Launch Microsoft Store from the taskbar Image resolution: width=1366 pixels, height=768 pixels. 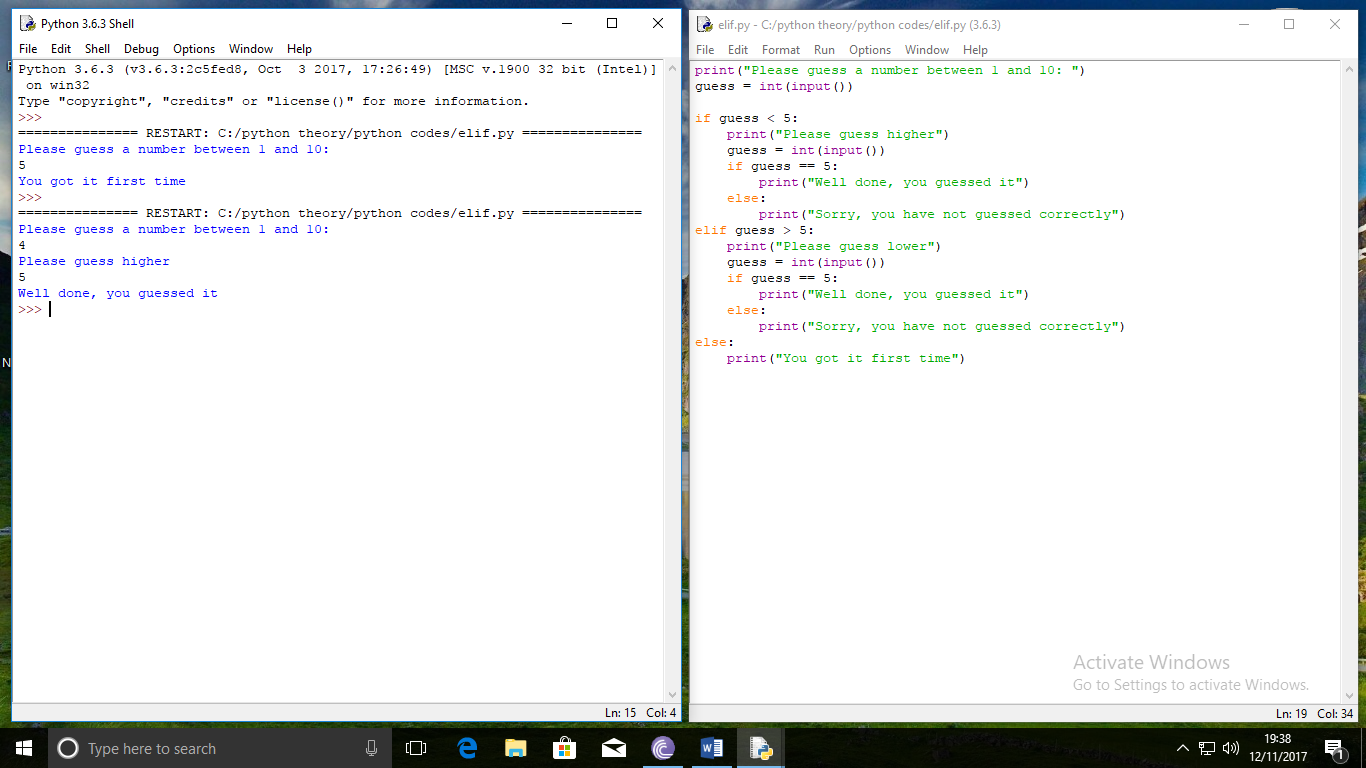point(564,747)
